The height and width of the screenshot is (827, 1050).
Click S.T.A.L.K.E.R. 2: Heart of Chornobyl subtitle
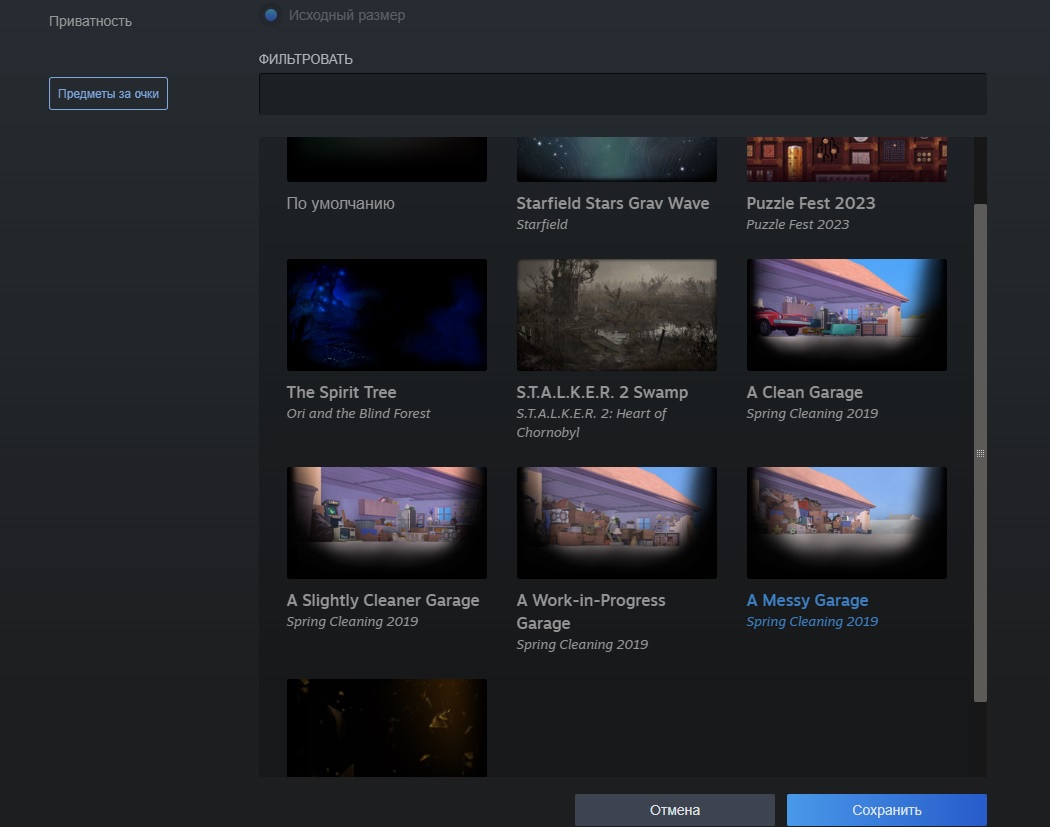pyautogui.click(x=591, y=423)
